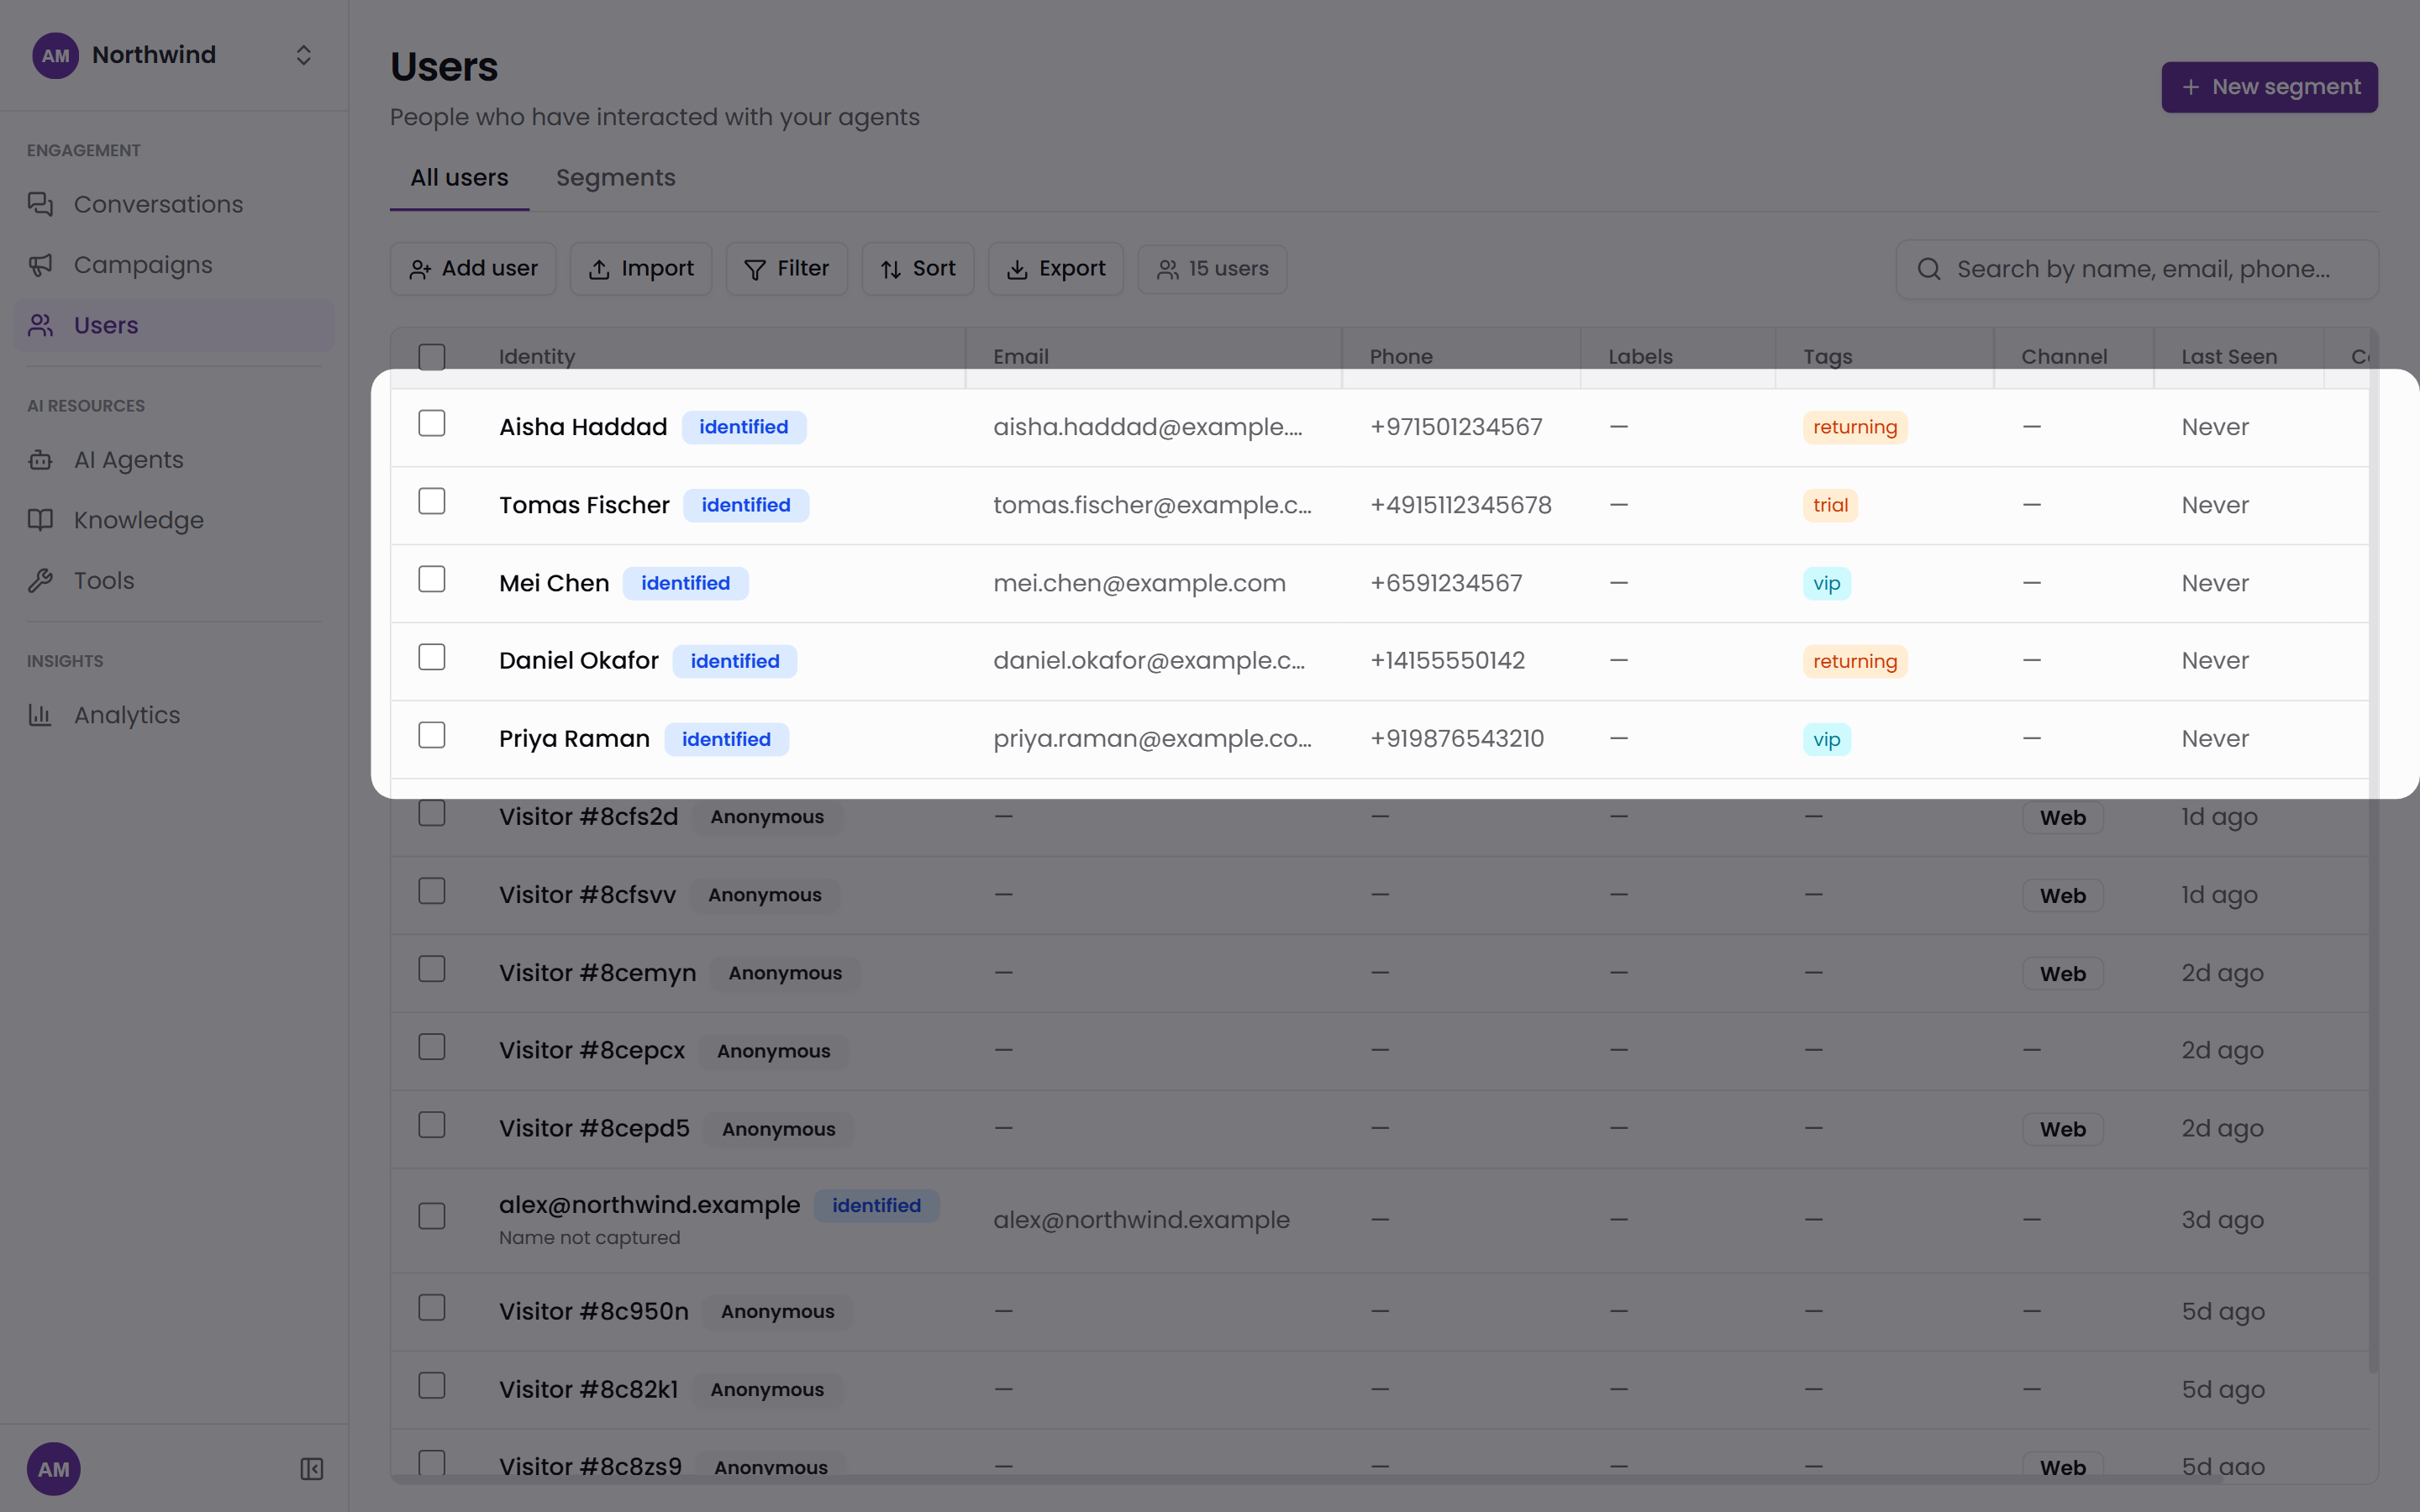Click Name not captured subtitle
This screenshot has height=1512, width=2420.
590,1238
